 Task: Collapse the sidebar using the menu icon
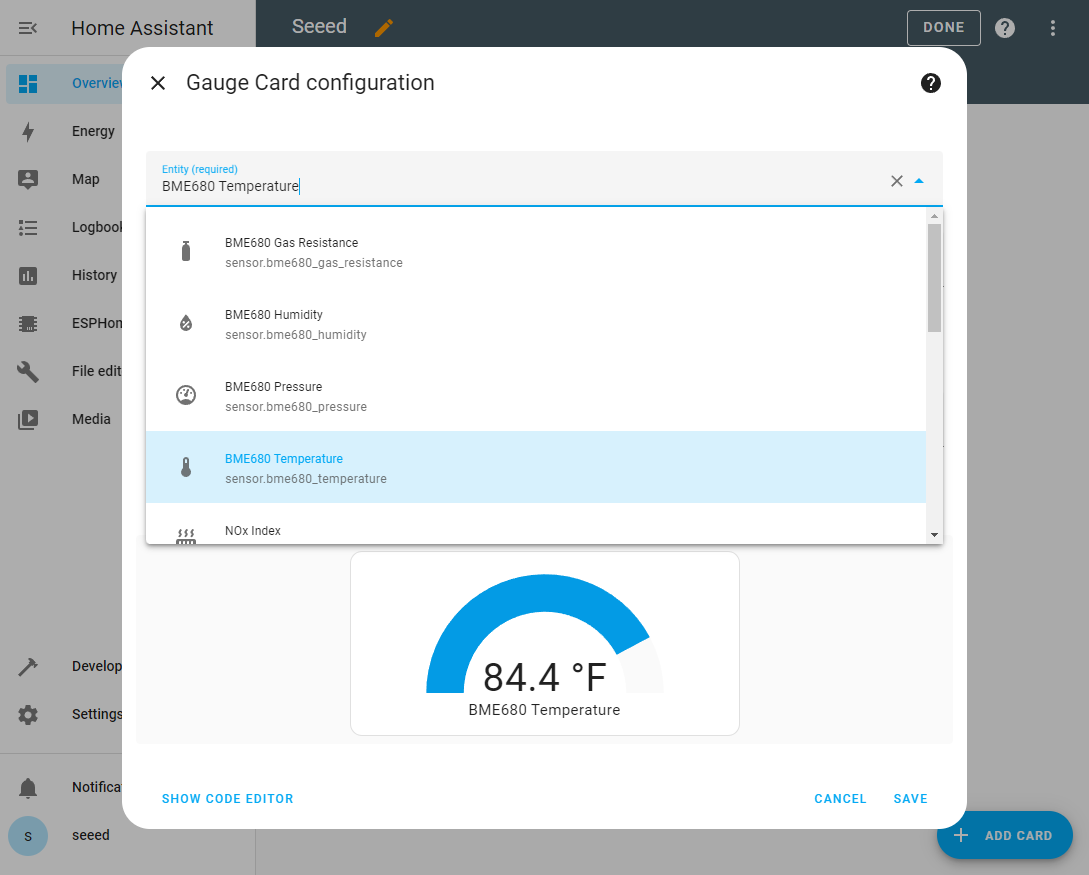[28, 28]
